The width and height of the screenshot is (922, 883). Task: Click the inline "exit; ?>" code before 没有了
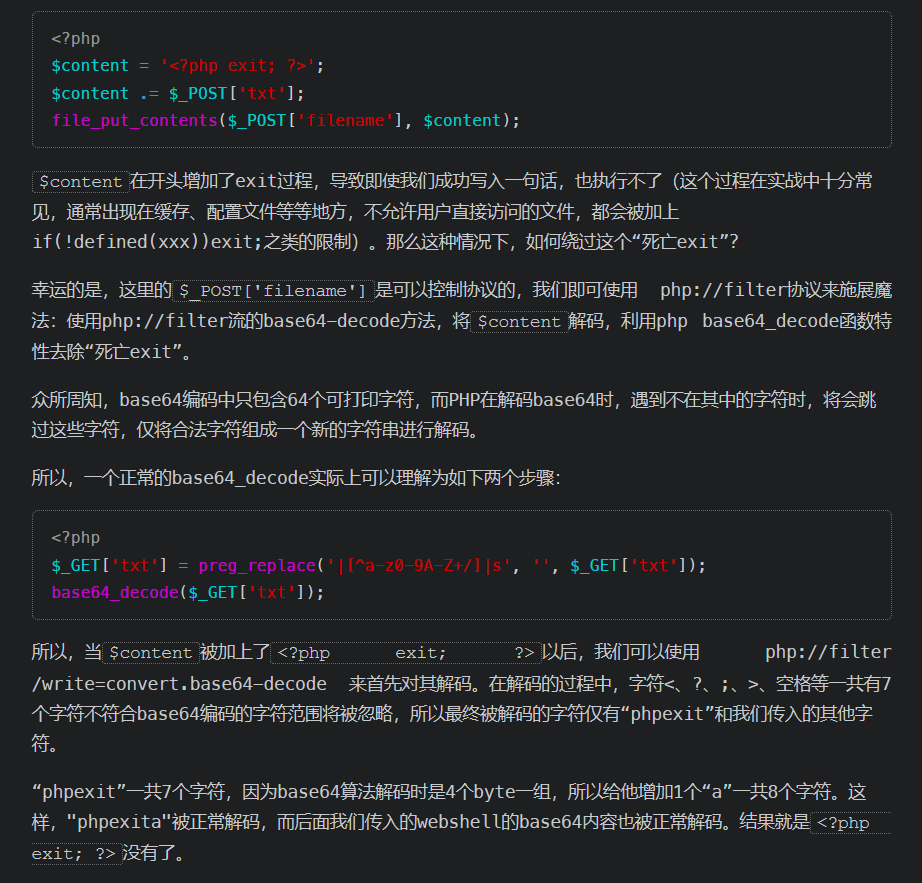(76, 854)
